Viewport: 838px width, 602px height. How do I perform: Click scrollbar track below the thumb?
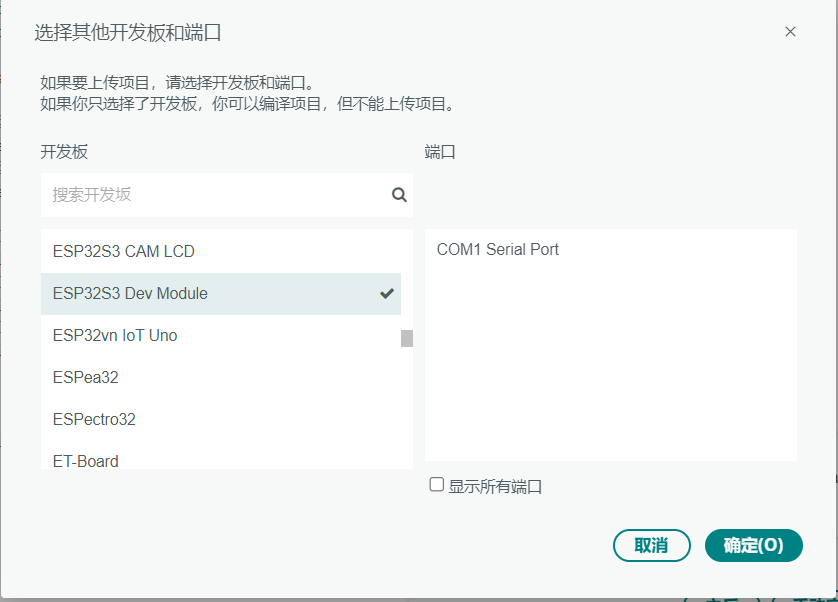(x=407, y=408)
